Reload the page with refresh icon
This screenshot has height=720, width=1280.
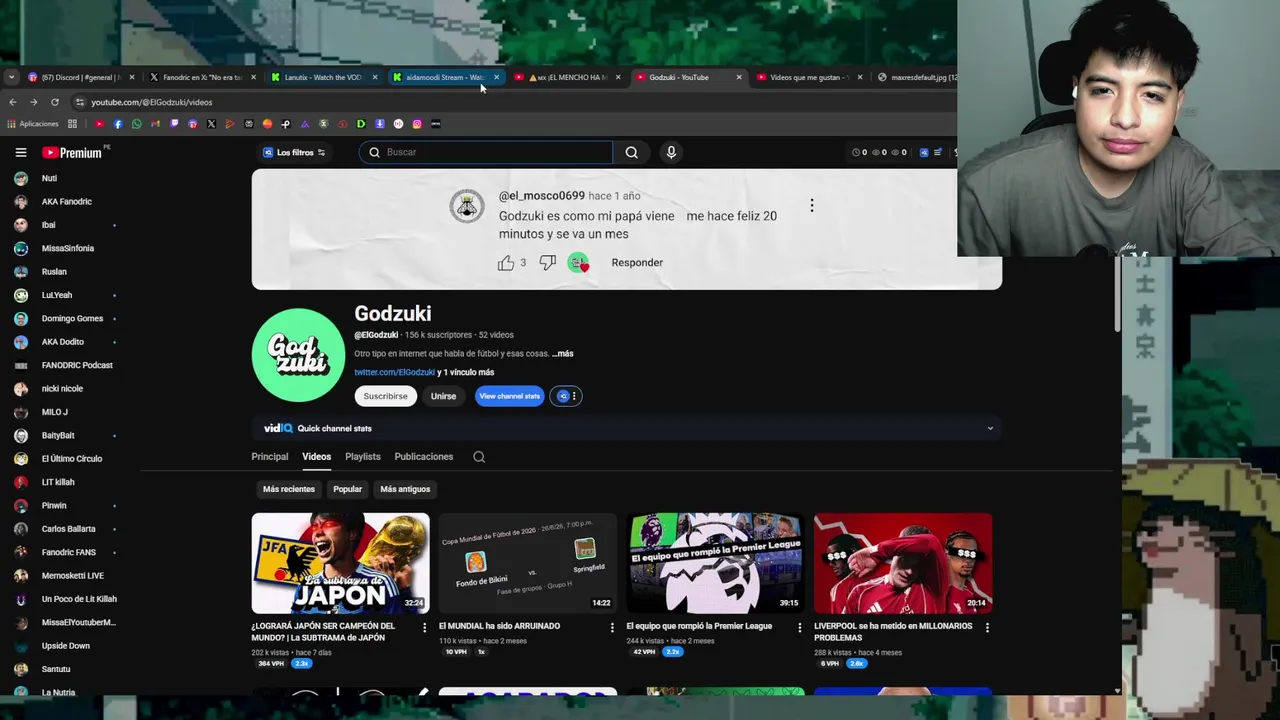[x=55, y=102]
